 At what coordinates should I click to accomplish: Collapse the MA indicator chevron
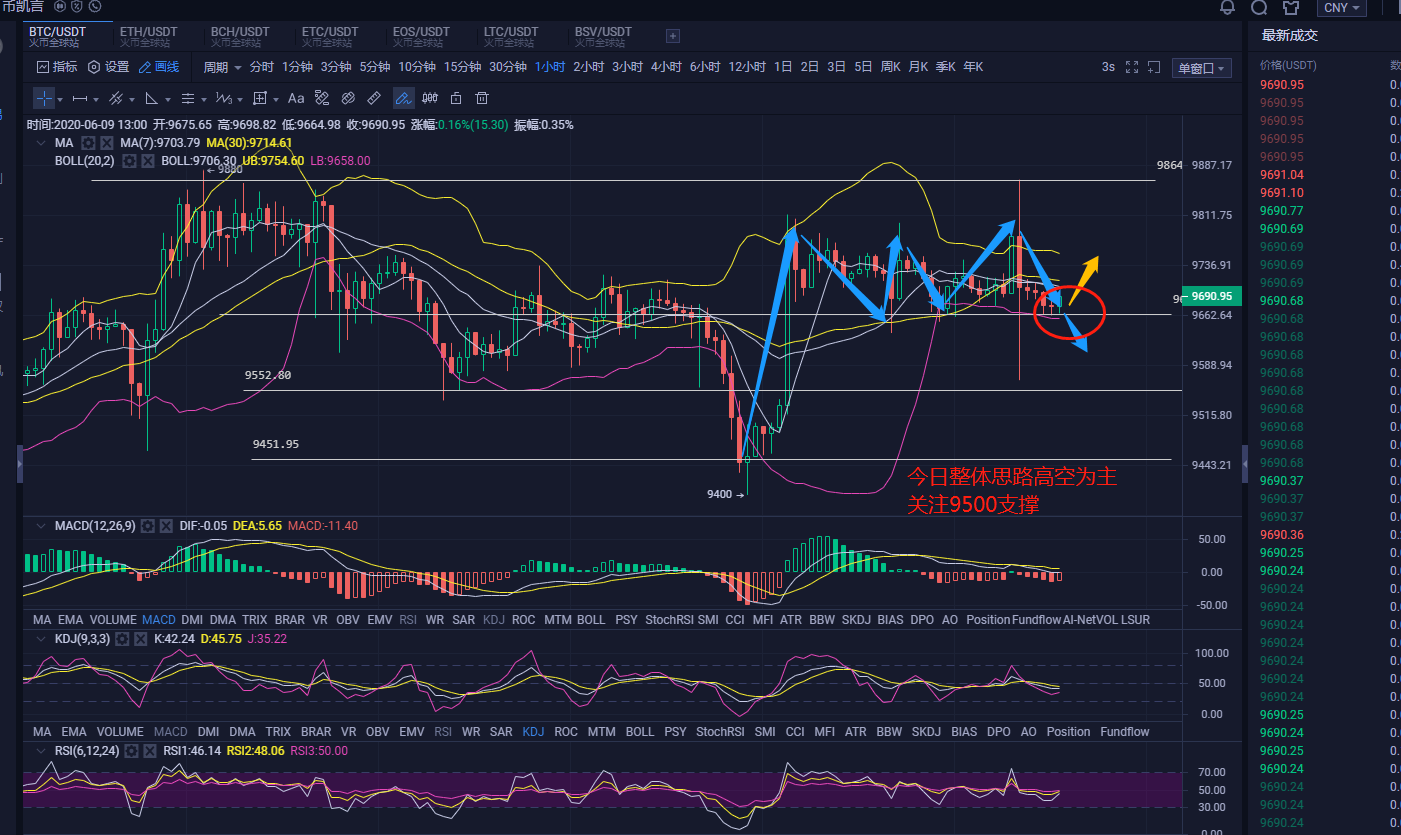tap(40, 143)
